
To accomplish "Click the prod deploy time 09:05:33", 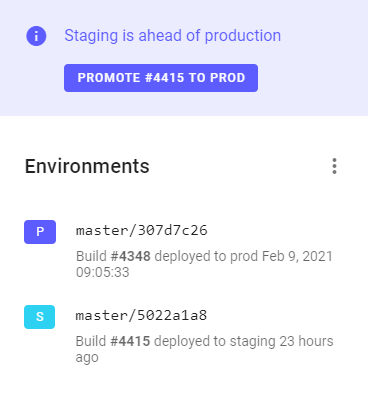I will pos(103,272).
